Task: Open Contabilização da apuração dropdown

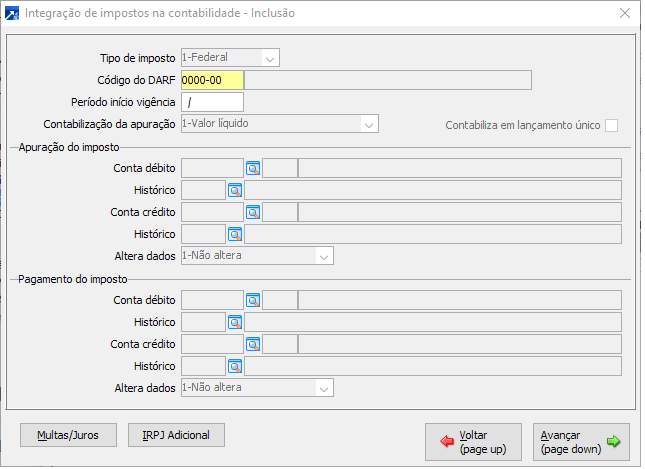Action: 369,124
